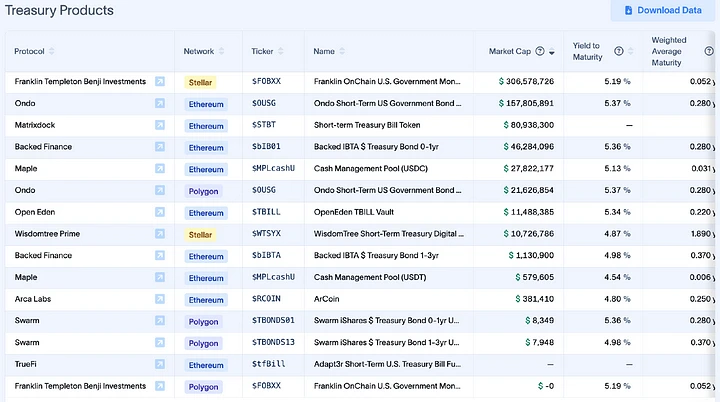Toggle sorting on the Network column arrows
Image resolution: width=720 pixels, height=402 pixels.
[x=223, y=51]
